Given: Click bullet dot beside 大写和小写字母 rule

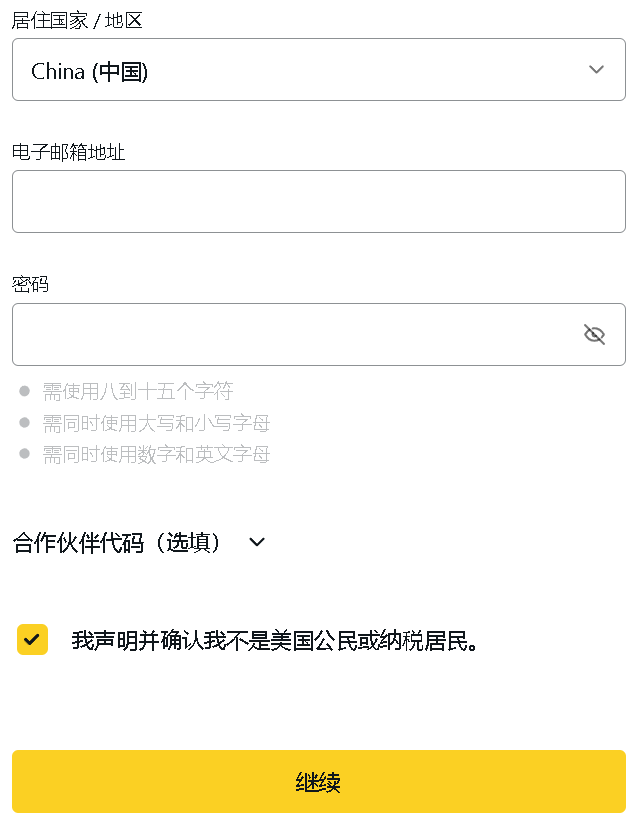Looking at the screenshot, I should pos(25,423).
